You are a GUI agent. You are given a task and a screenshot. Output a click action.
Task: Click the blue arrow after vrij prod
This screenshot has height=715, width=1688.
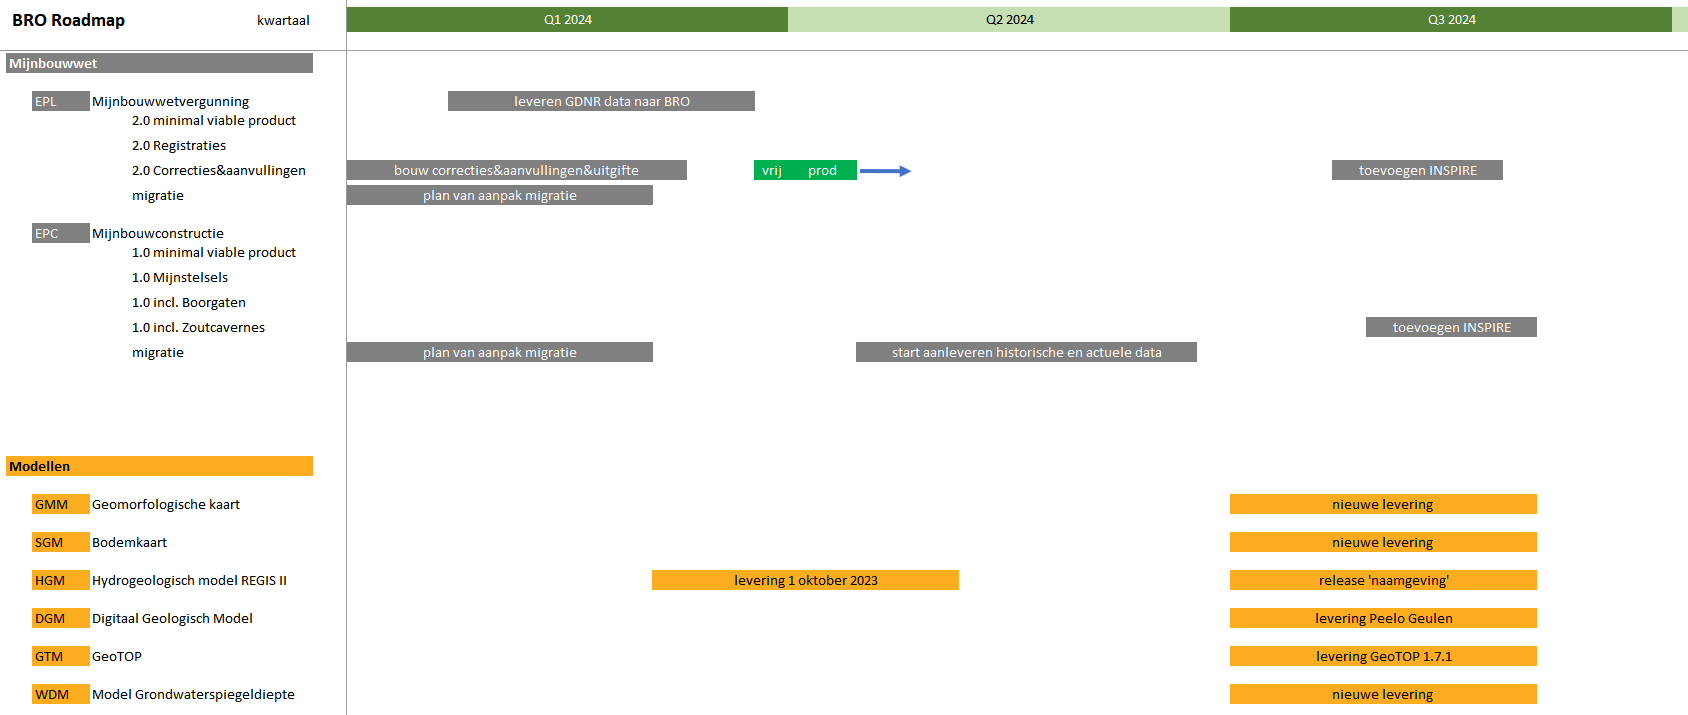coord(885,171)
